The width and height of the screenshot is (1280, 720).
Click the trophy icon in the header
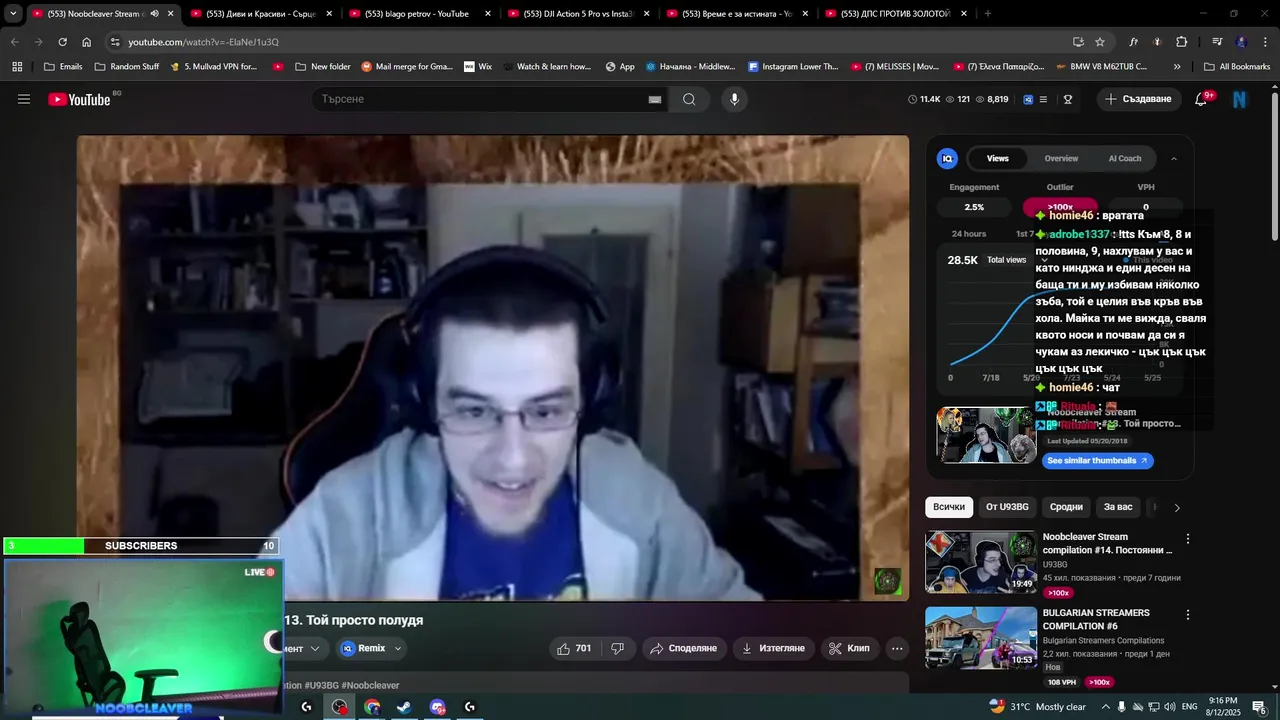[1068, 99]
